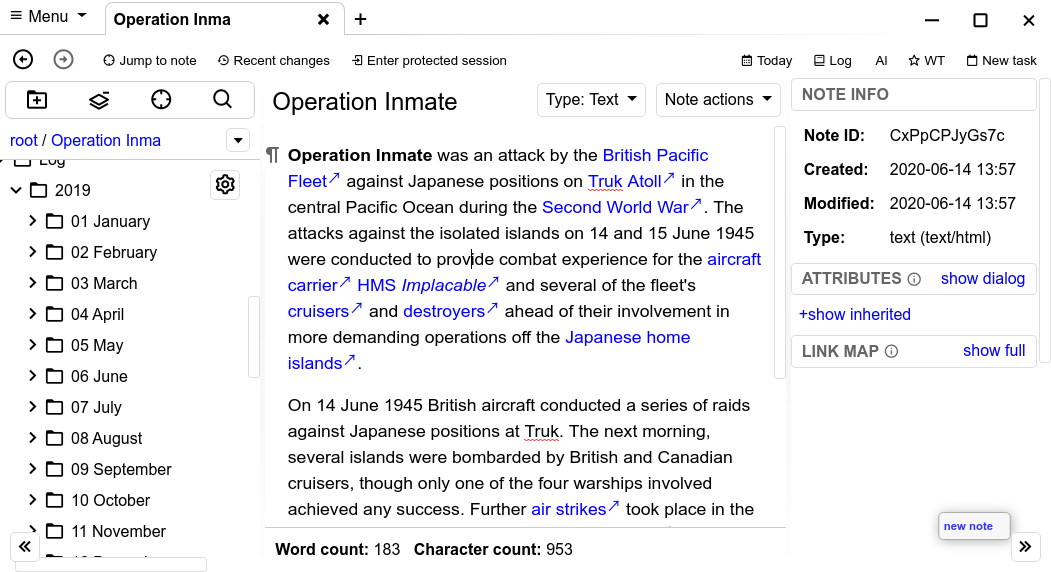Collapse the 2019 folder
The height and width of the screenshot is (572, 1051).
pyautogui.click(x=16, y=190)
